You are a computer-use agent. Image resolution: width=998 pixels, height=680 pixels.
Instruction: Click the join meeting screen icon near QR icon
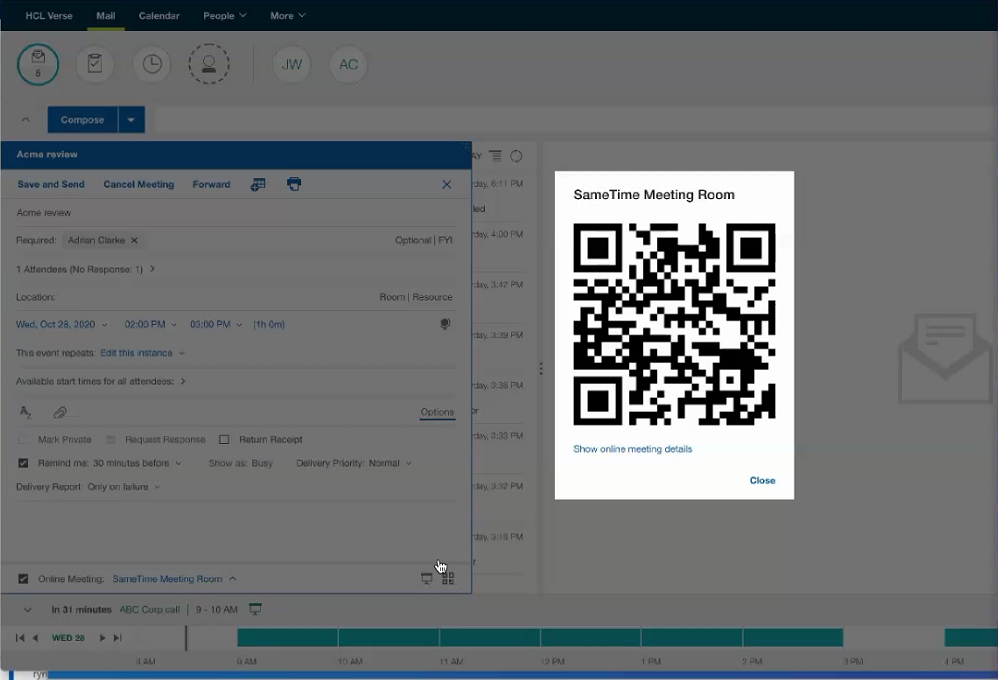(427, 579)
